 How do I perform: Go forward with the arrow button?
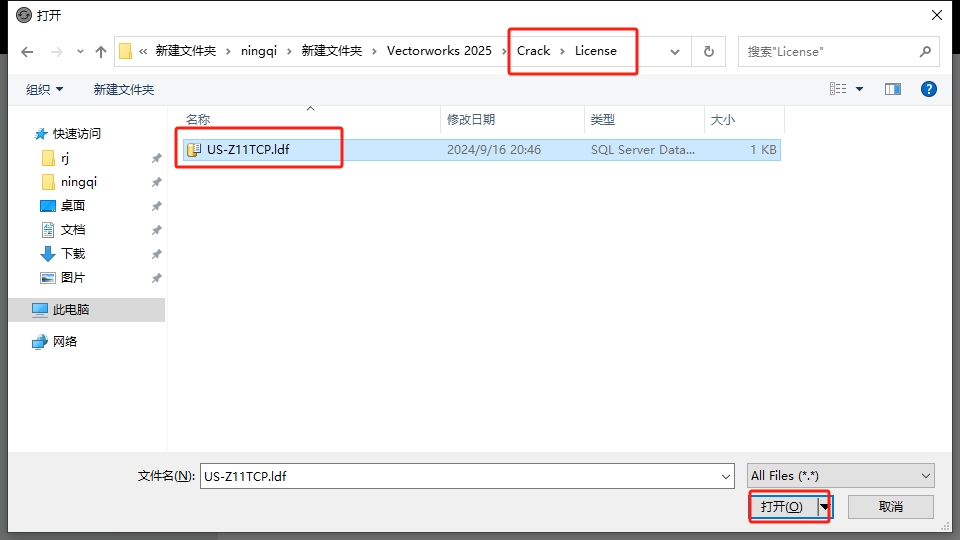click(56, 52)
